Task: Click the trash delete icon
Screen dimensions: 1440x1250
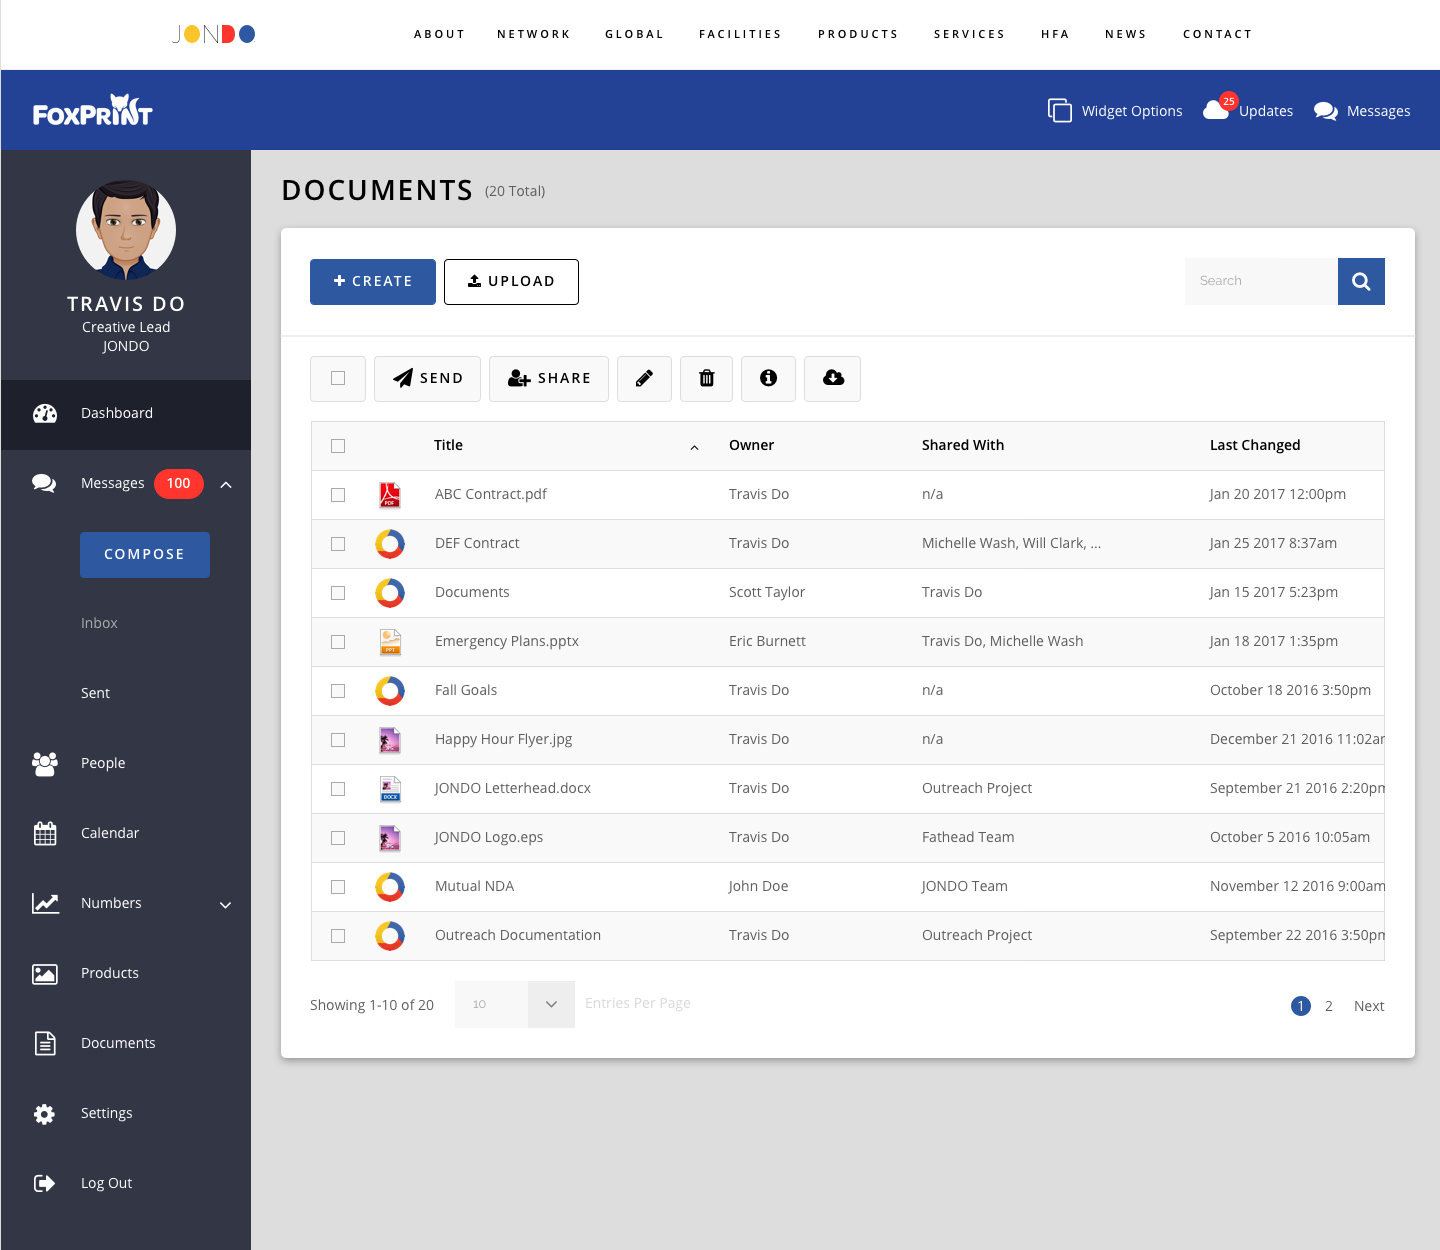Action: [x=706, y=378]
